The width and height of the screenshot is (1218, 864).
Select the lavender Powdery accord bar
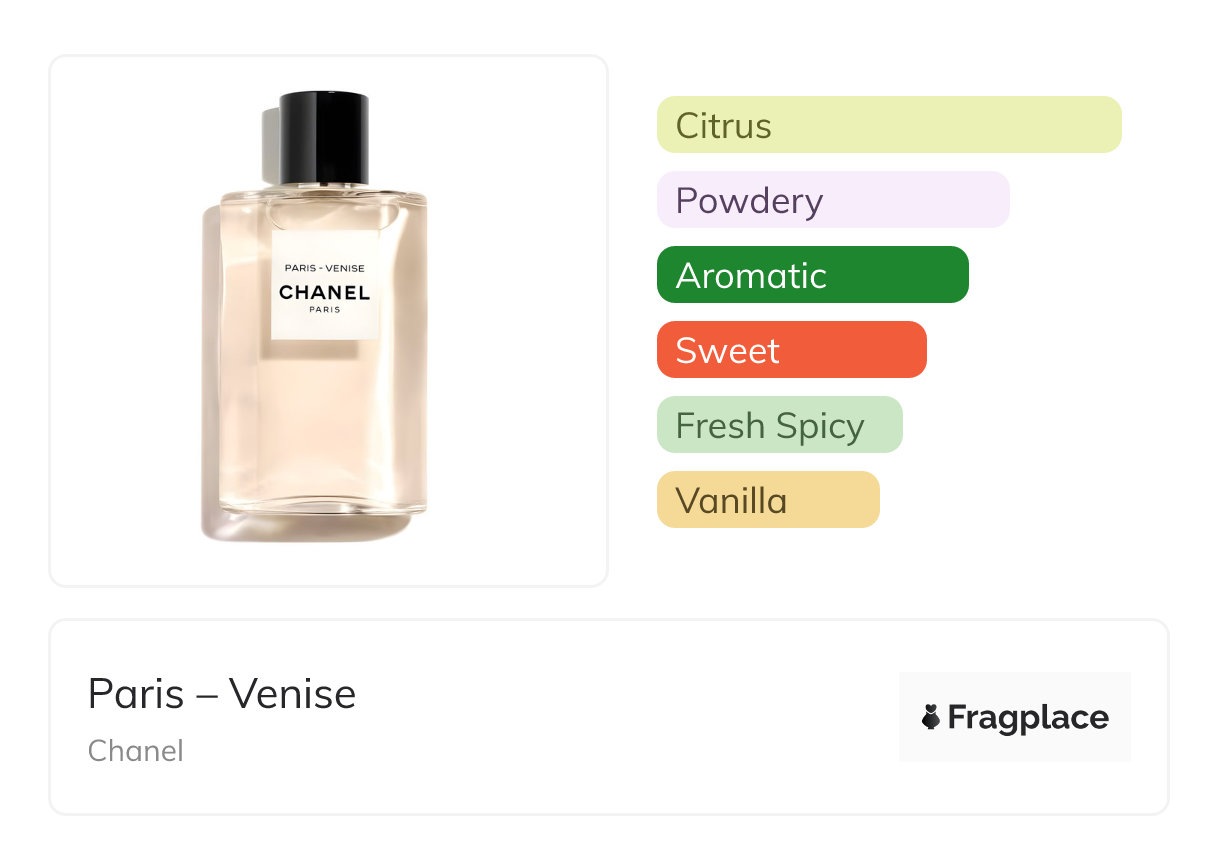tap(833, 200)
